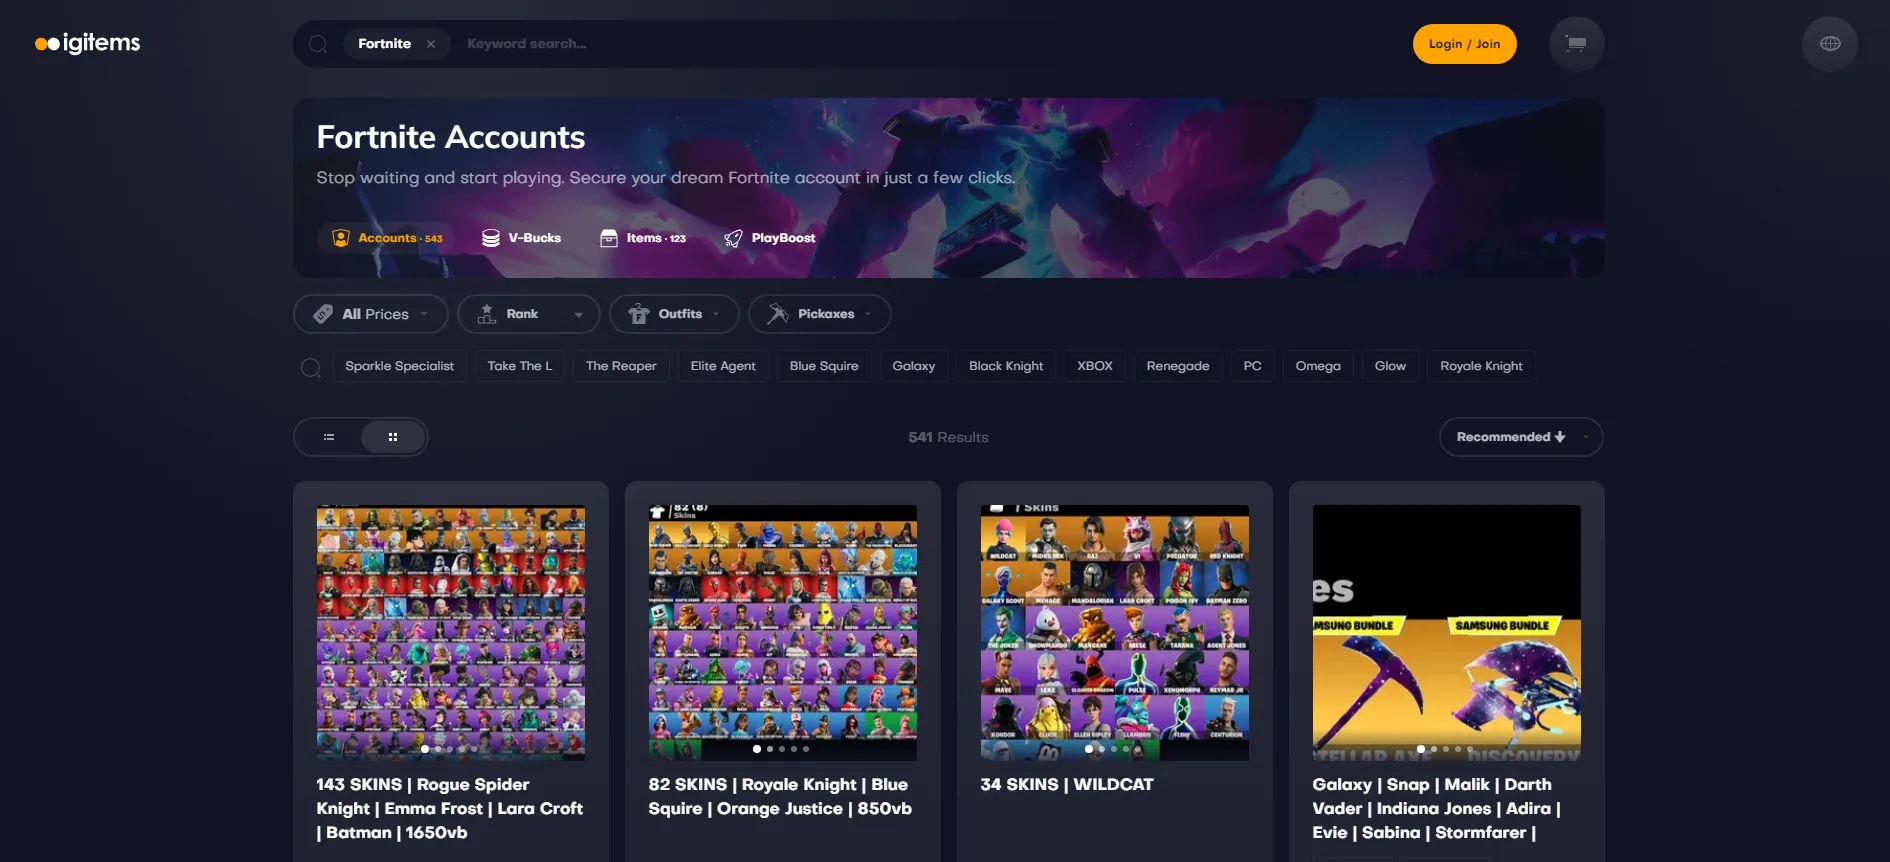Filter by Glow tag
This screenshot has height=862, width=1890.
[1390, 366]
